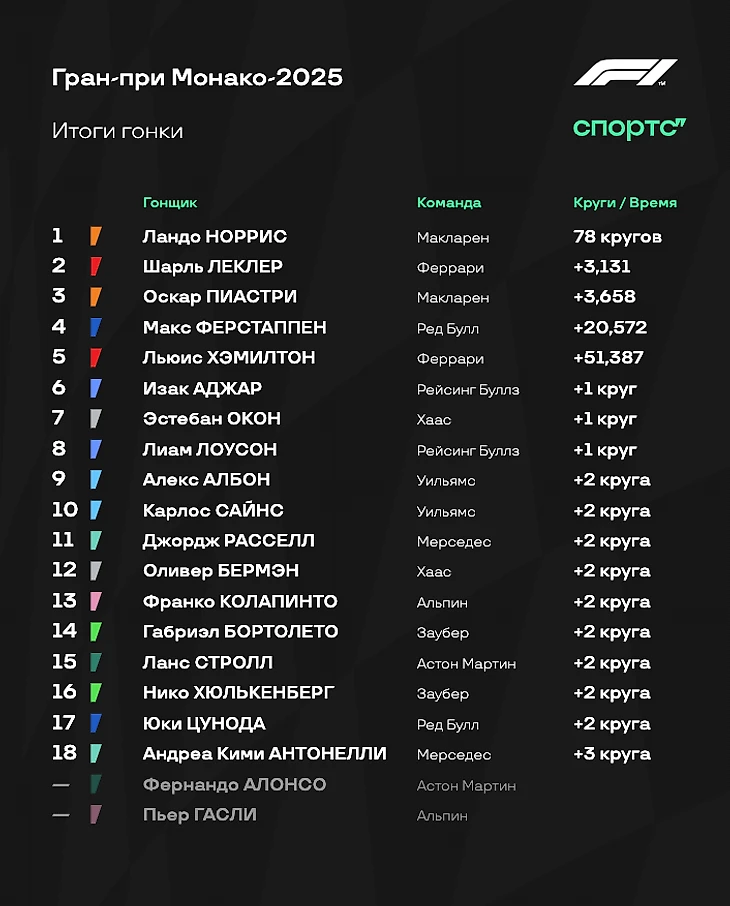The width and height of the screenshot is (730, 906).
Task: Click the teal Mercedes marker beside Расселл
Action: 96,540
